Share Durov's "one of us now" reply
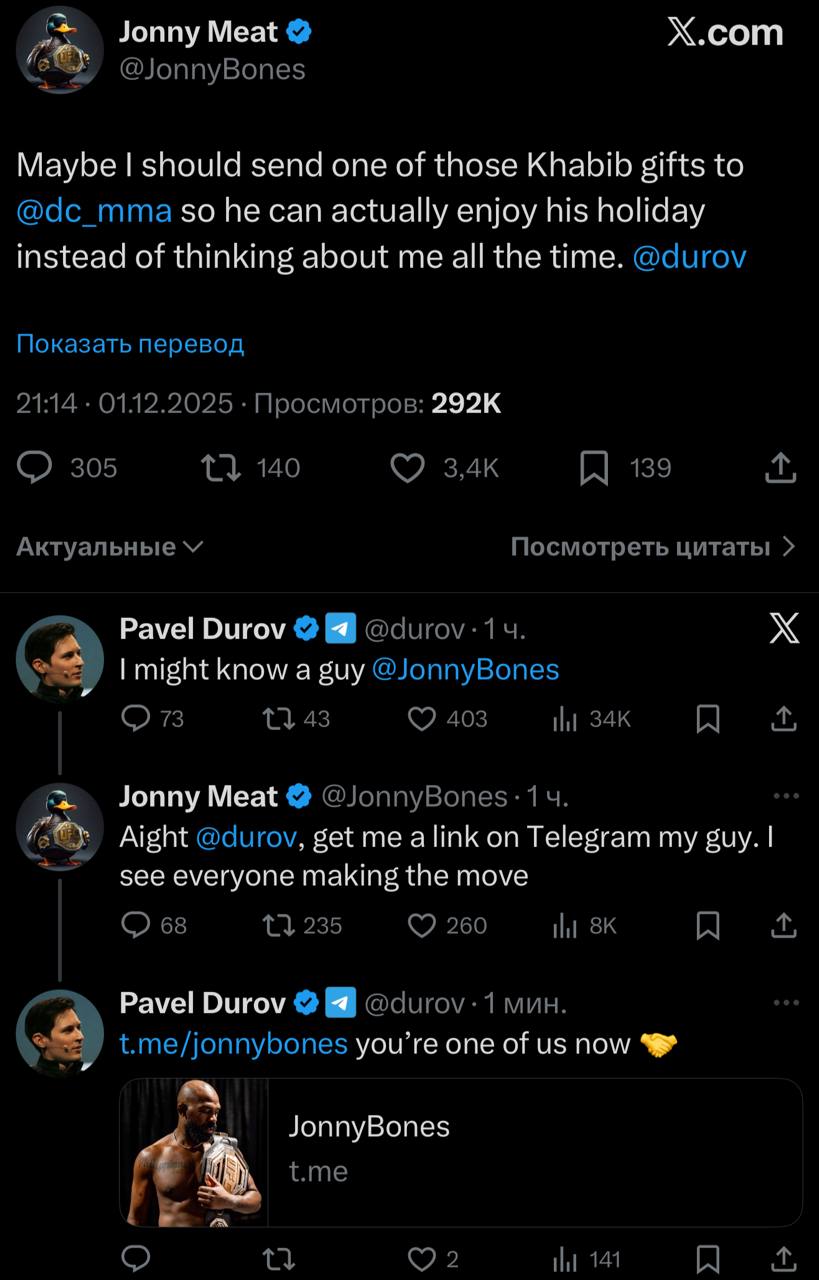The image size is (819, 1280). pyautogui.click(x=785, y=1259)
